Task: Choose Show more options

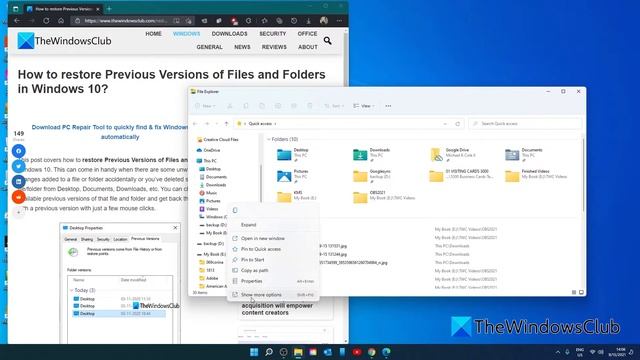Action: [273, 295]
